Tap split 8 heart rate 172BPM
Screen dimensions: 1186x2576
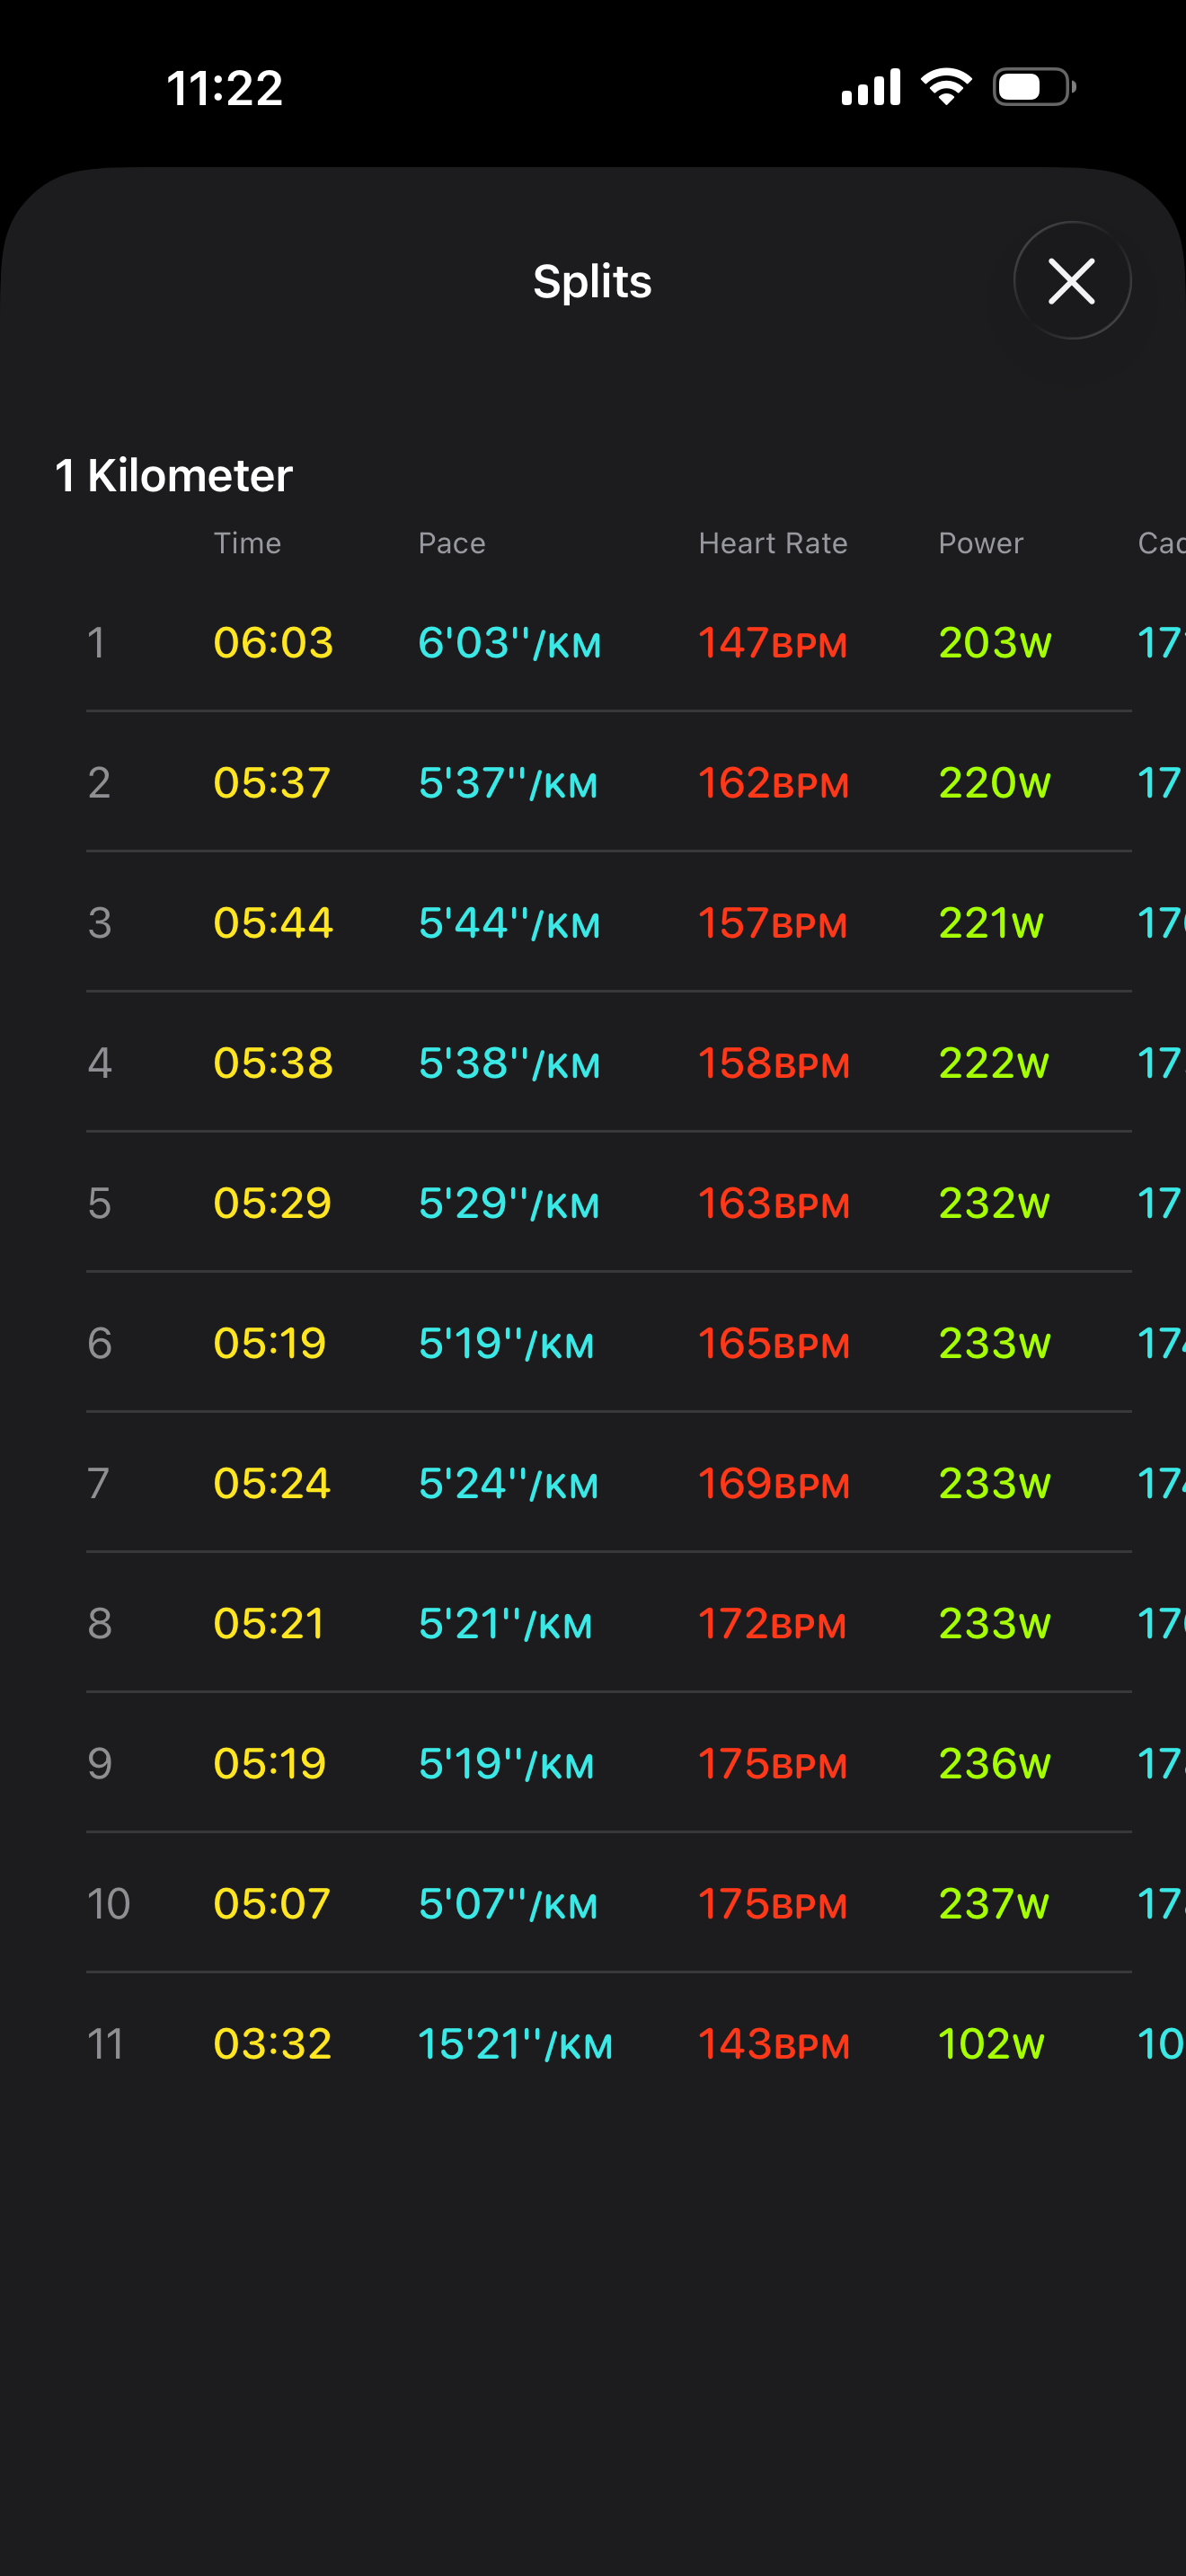772,1622
